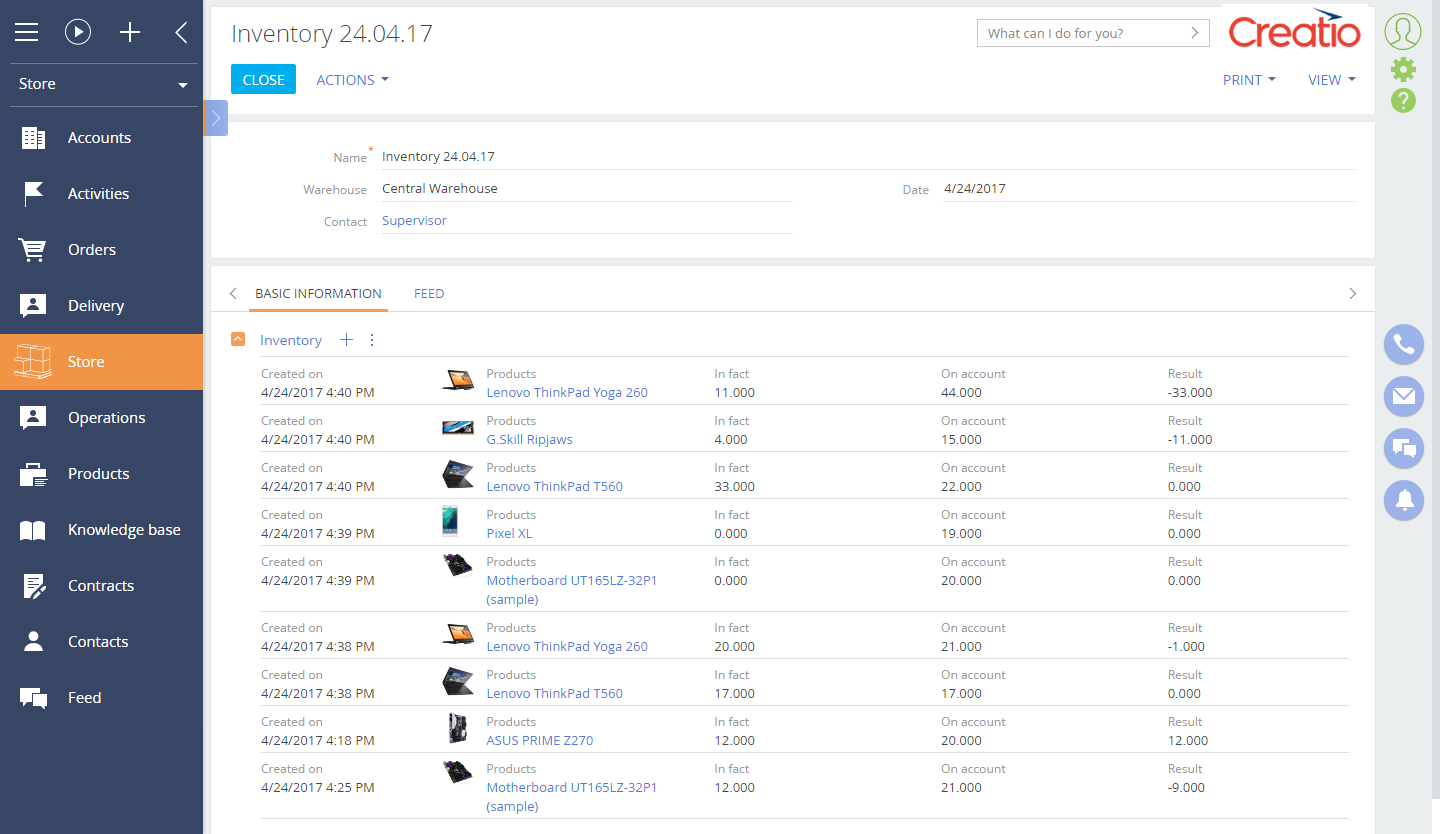Open the phone calls panel

[x=1403, y=344]
